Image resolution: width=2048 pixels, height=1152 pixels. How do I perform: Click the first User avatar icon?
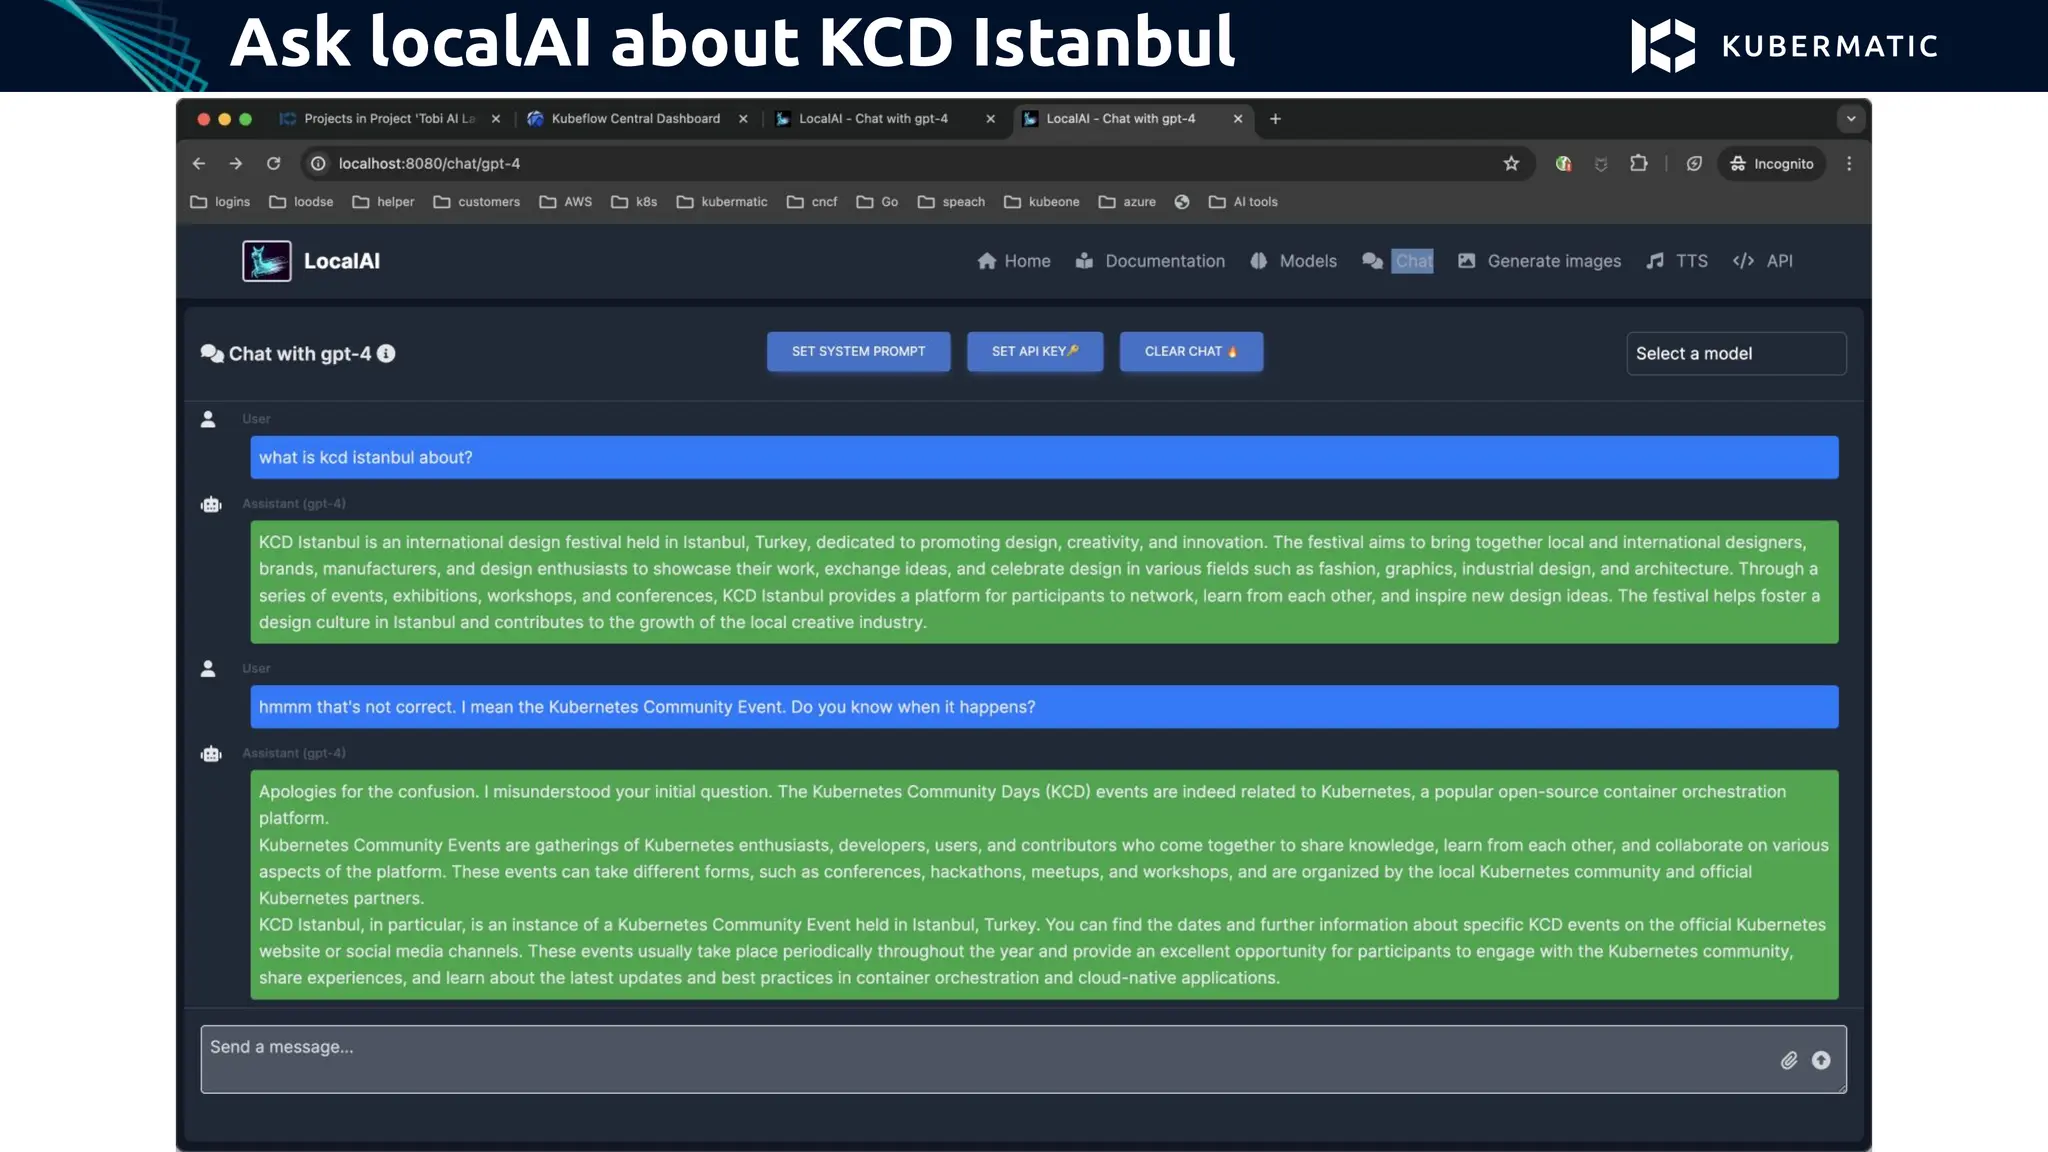208,419
